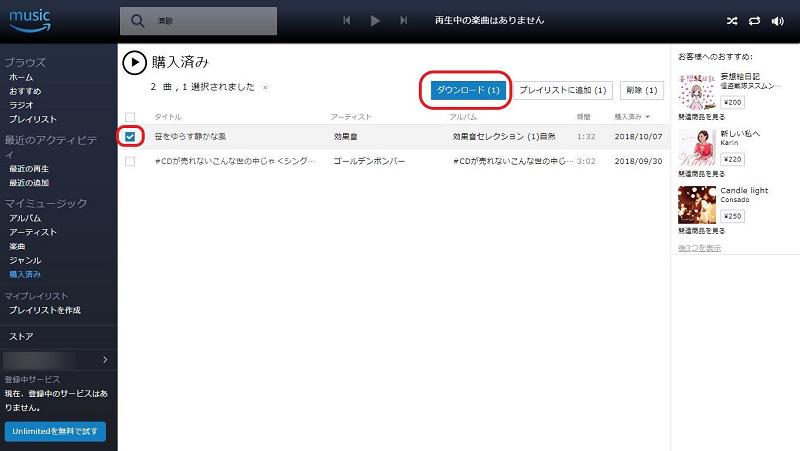800x451 pixels.
Task: Click the Candle light title link
Action: click(x=744, y=190)
